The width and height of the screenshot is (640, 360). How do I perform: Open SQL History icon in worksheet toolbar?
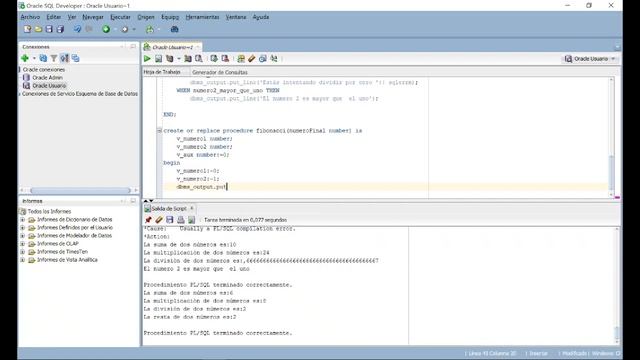263,59
